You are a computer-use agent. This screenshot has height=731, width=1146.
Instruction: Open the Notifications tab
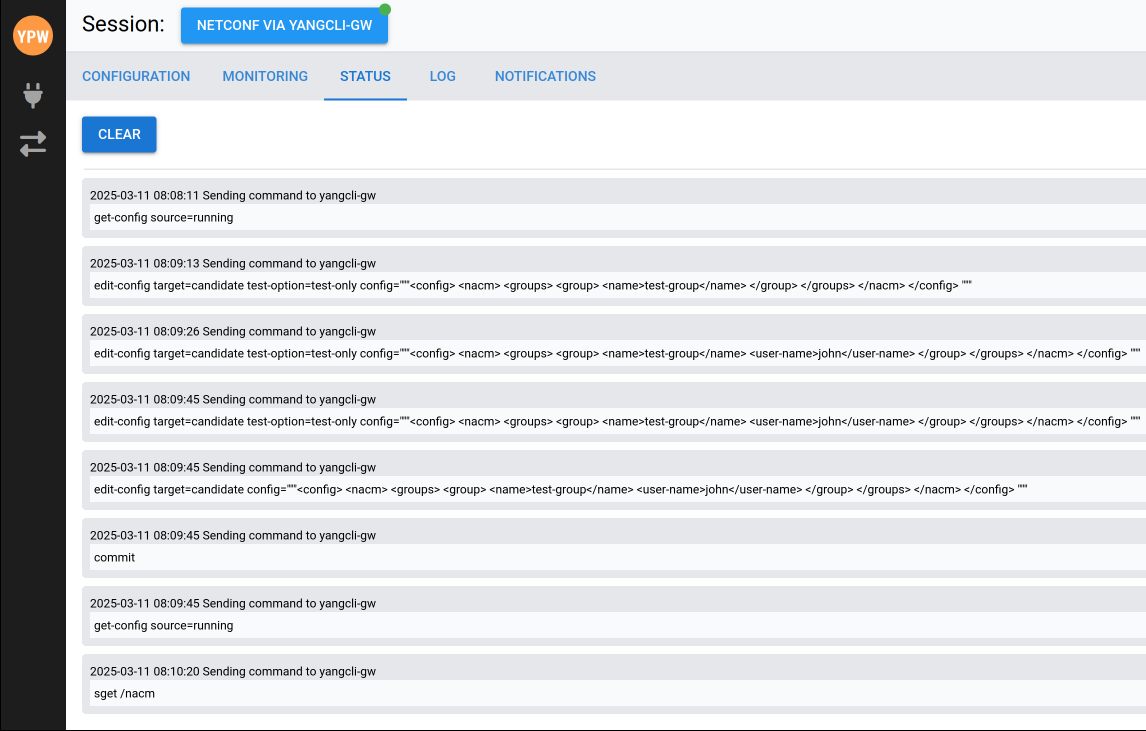(545, 76)
